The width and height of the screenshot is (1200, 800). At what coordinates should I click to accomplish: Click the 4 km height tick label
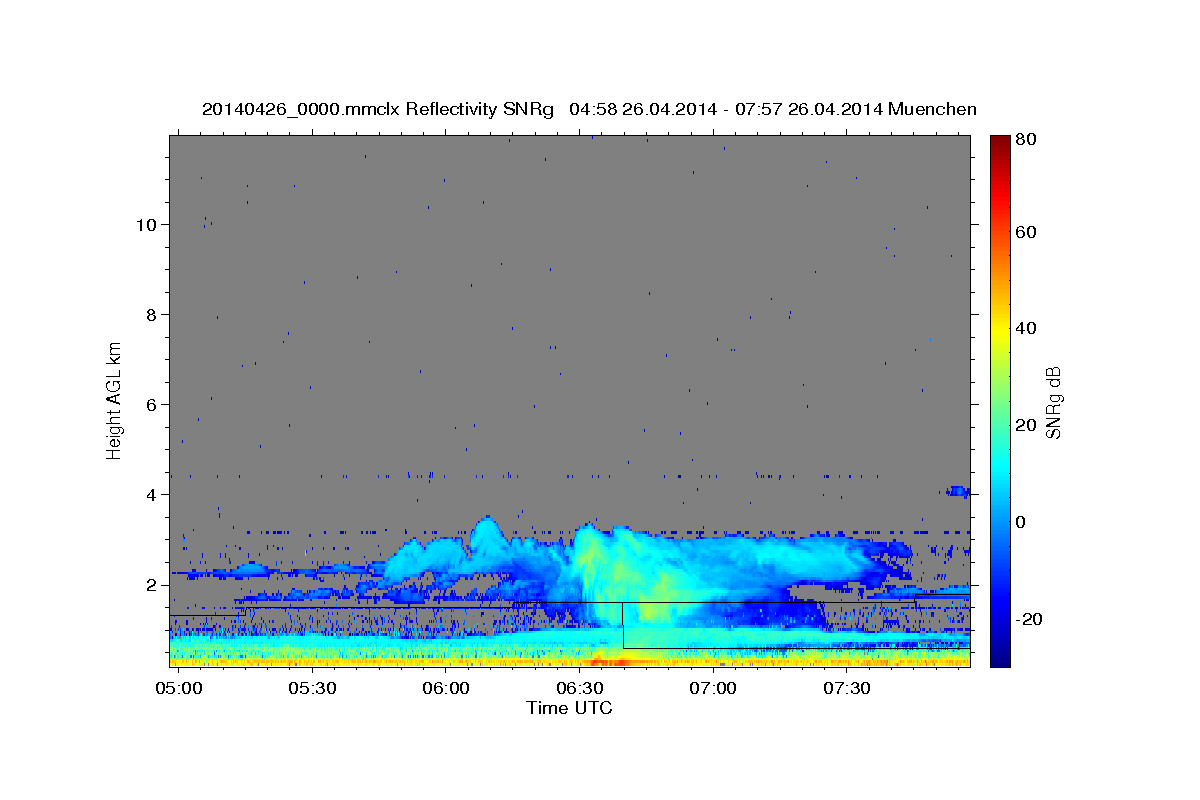click(150, 494)
